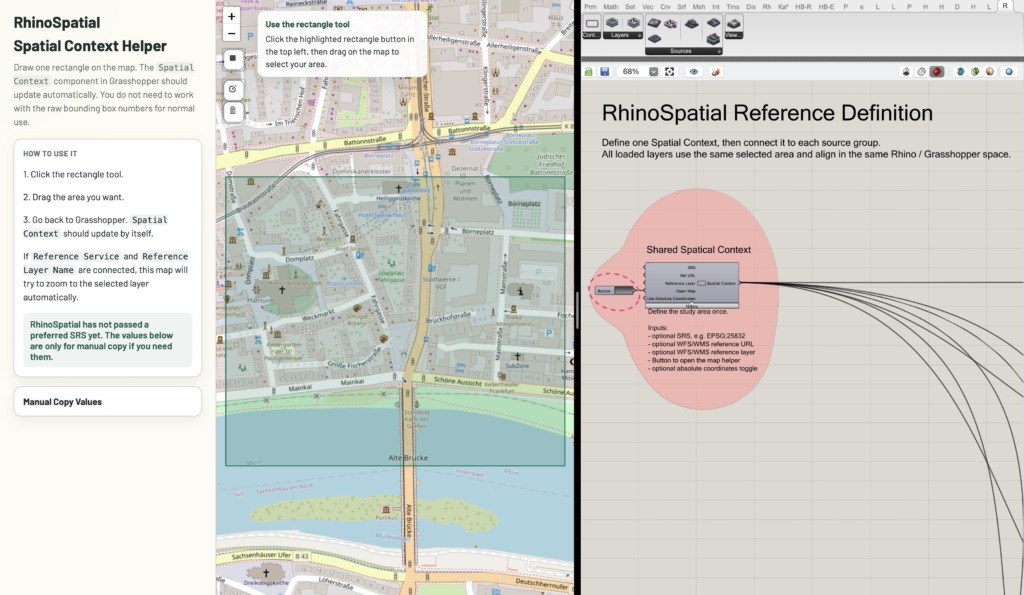Select the active R ribbon tab

(x=1005, y=6)
